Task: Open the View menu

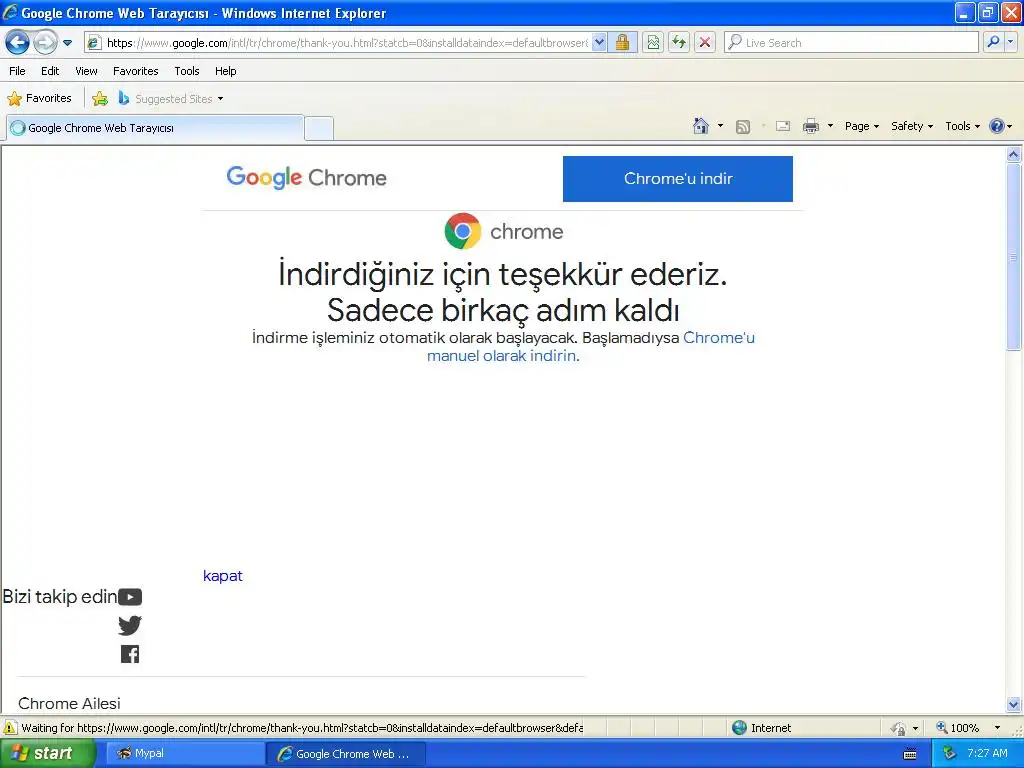Action: pyautogui.click(x=86, y=71)
